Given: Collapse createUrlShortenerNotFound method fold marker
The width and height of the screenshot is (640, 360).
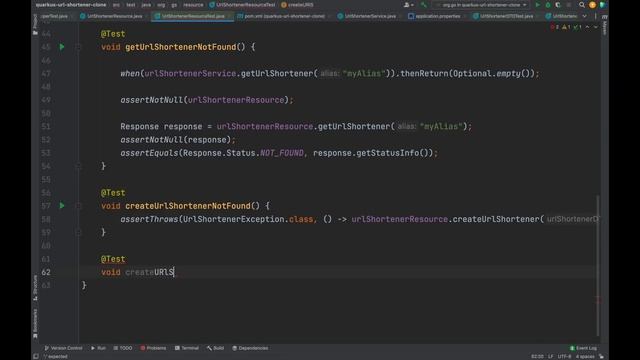Looking at the screenshot, I should click(78, 206).
